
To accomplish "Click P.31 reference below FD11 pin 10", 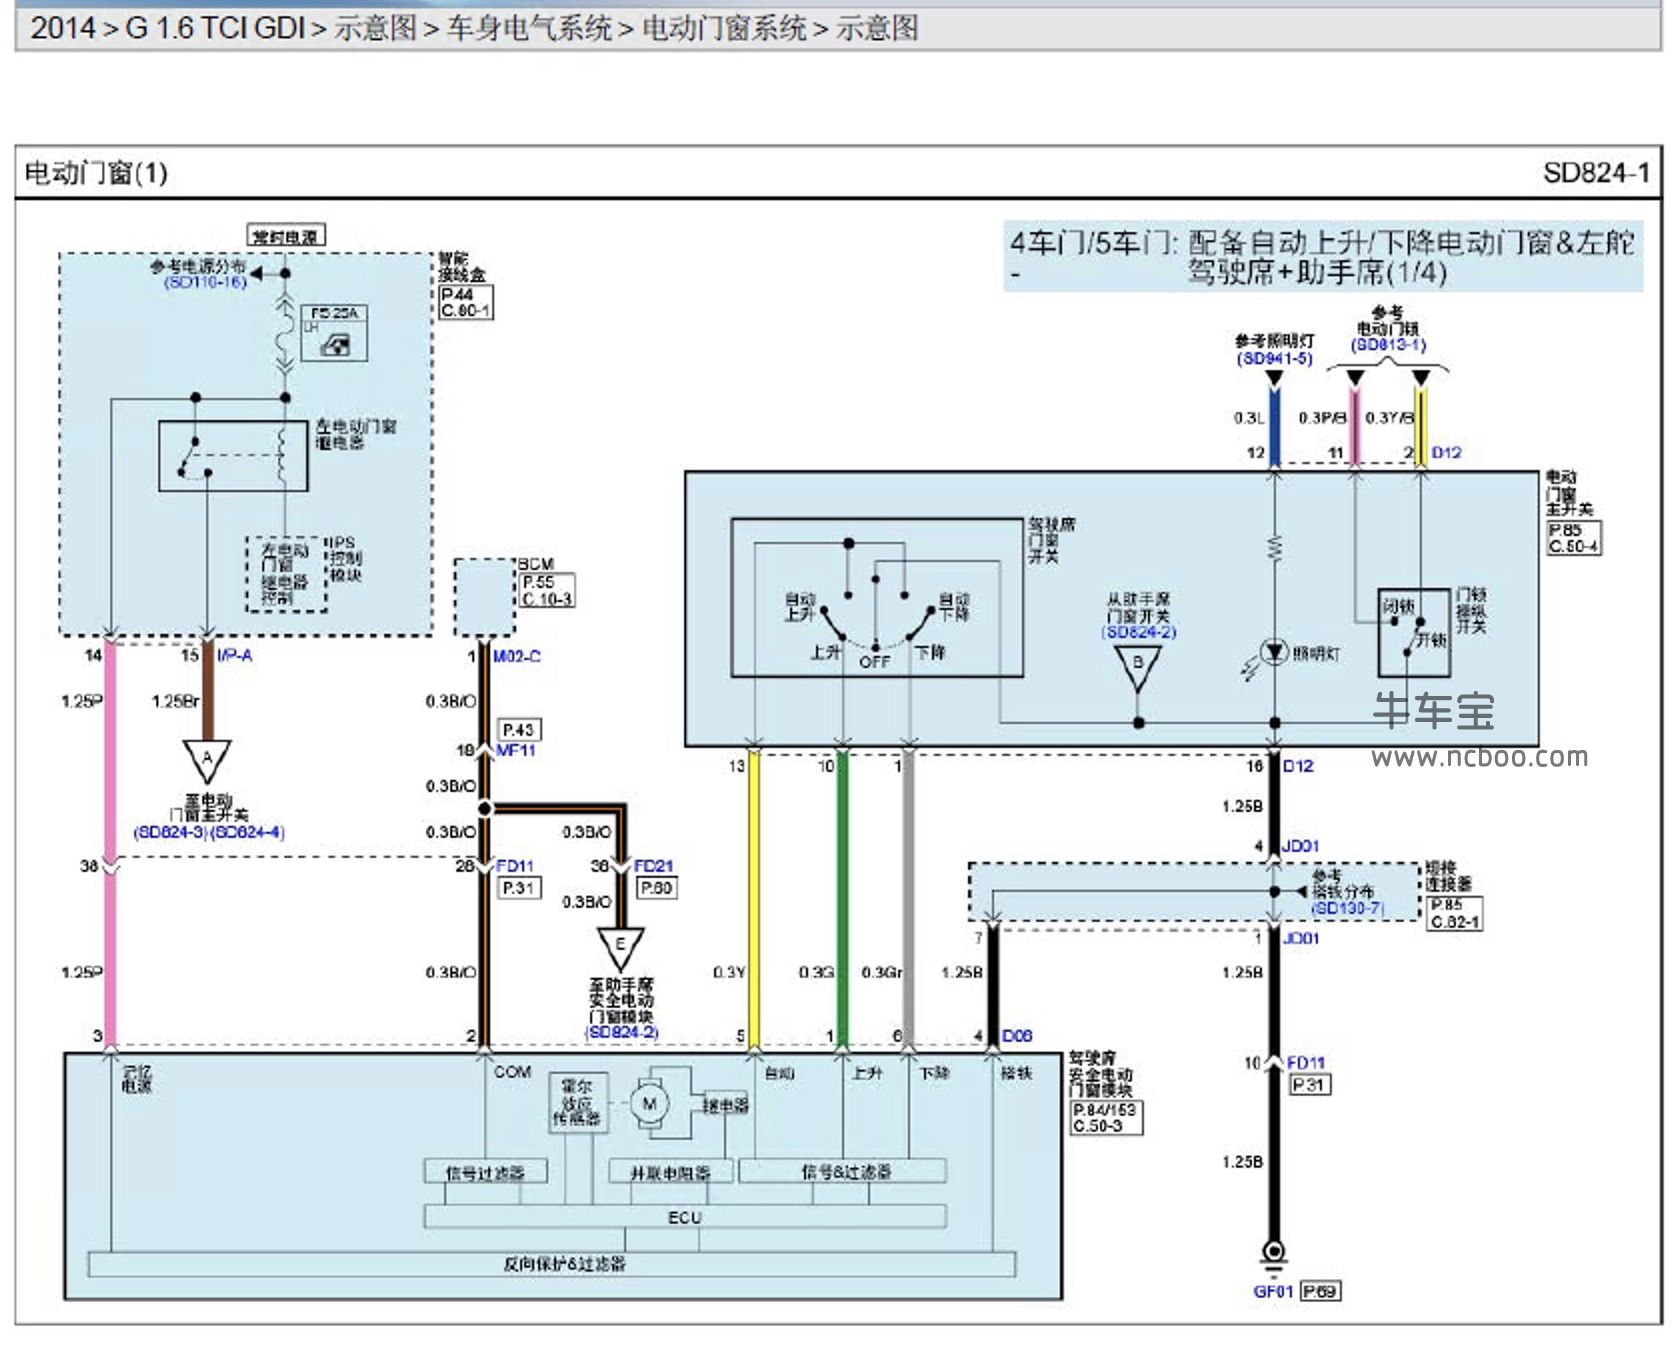I will click(1310, 1084).
